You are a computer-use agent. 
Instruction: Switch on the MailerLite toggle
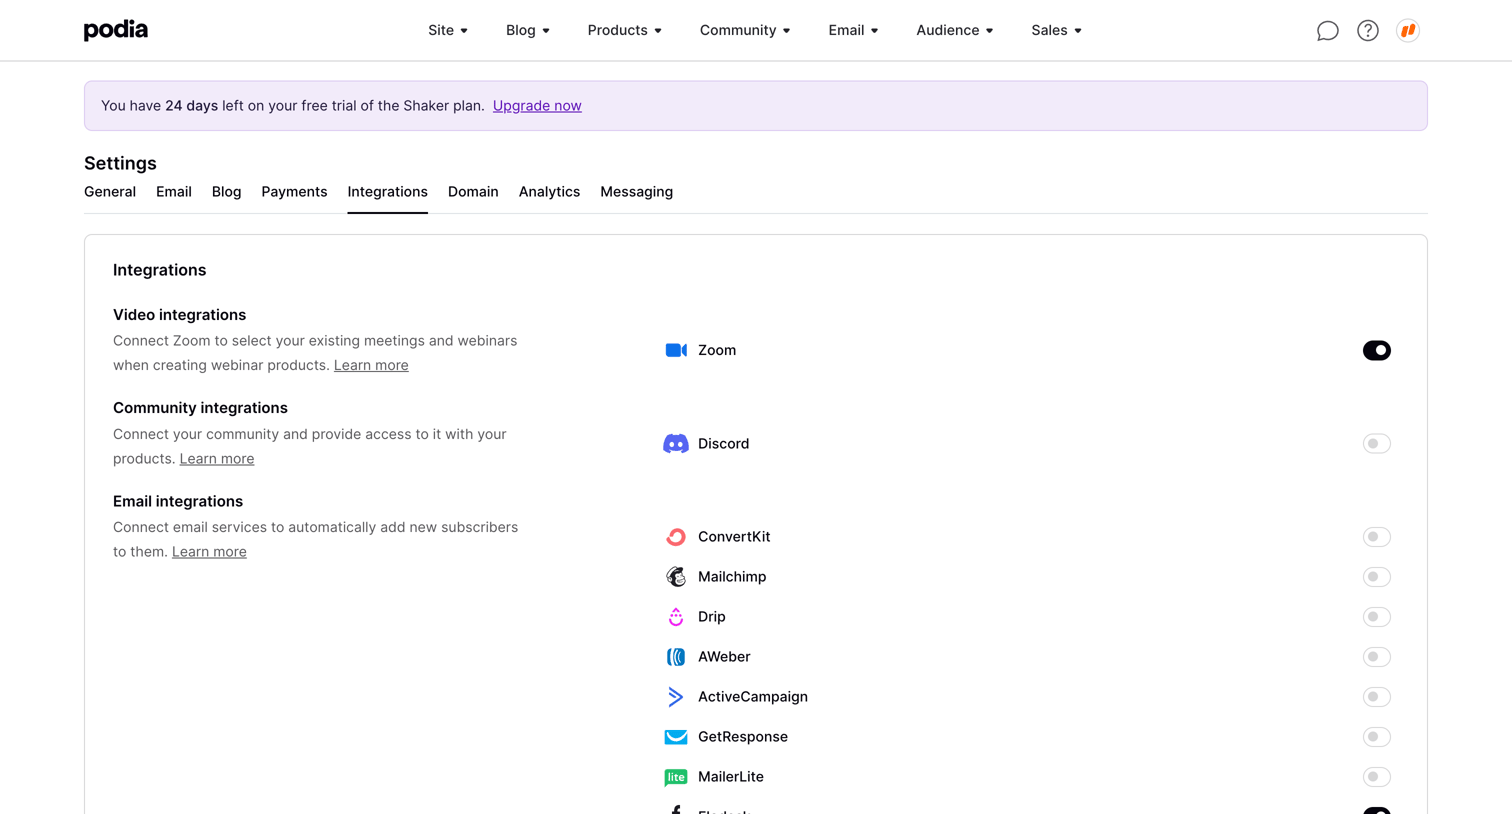pyautogui.click(x=1377, y=777)
